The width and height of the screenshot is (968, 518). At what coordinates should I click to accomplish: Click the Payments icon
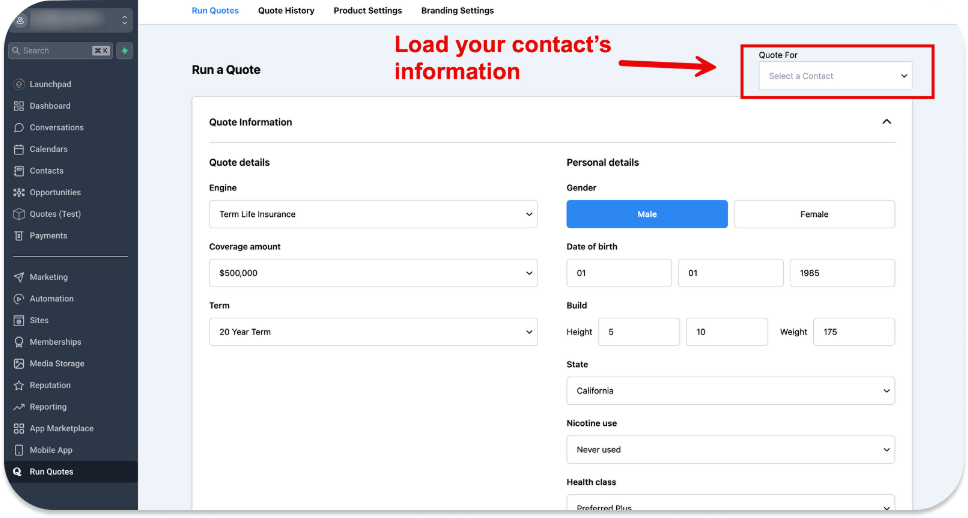19,235
